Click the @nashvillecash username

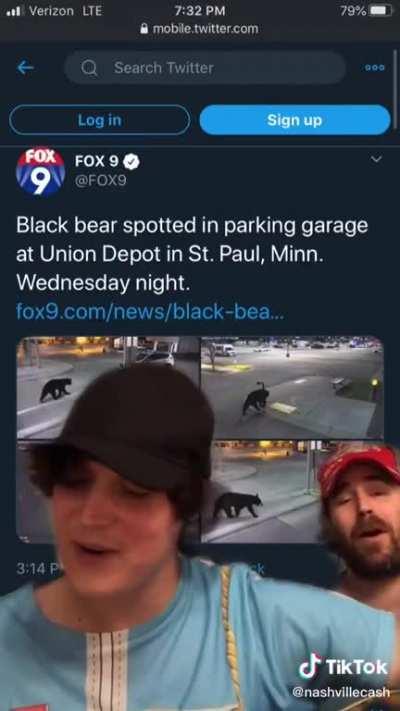pos(341,692)
